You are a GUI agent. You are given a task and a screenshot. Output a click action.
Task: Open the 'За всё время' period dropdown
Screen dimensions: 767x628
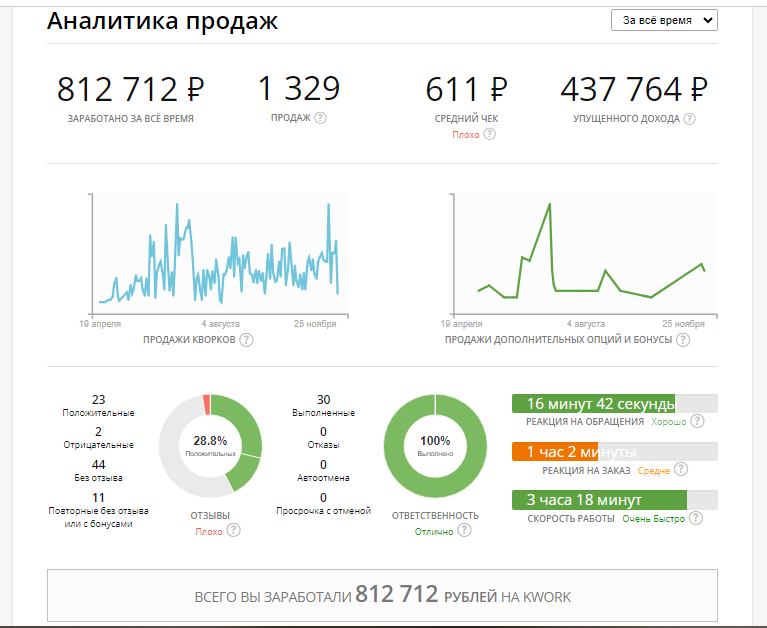point(664,21)
